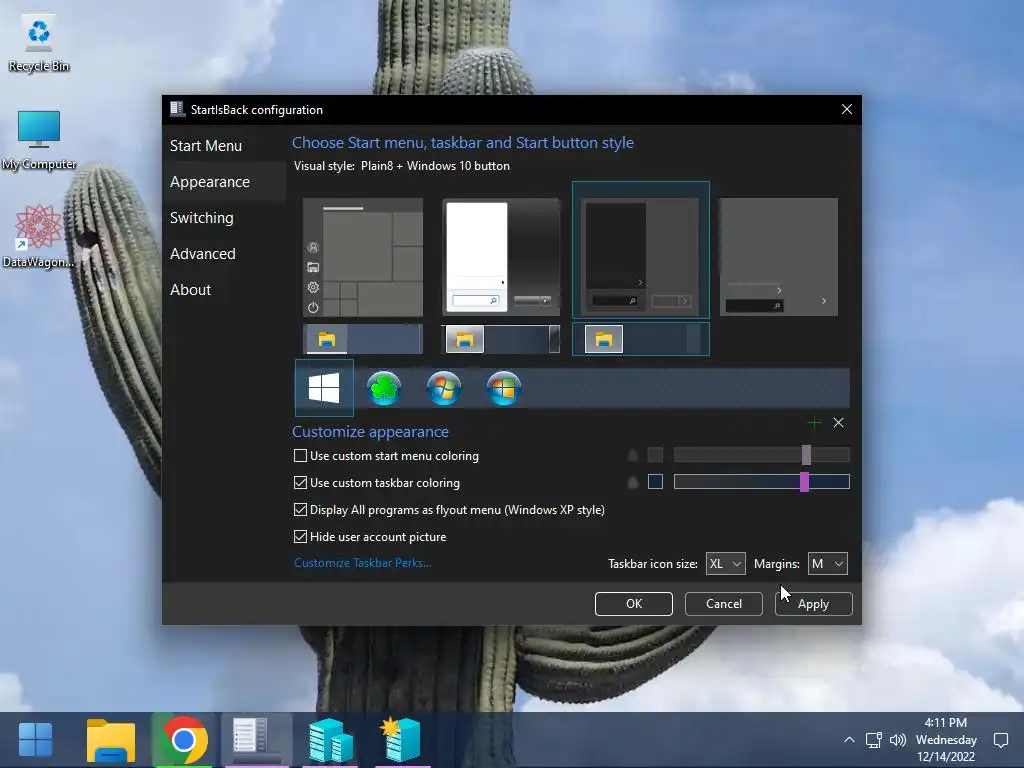Open File Explorer from the taskbar

click(110, 741)
